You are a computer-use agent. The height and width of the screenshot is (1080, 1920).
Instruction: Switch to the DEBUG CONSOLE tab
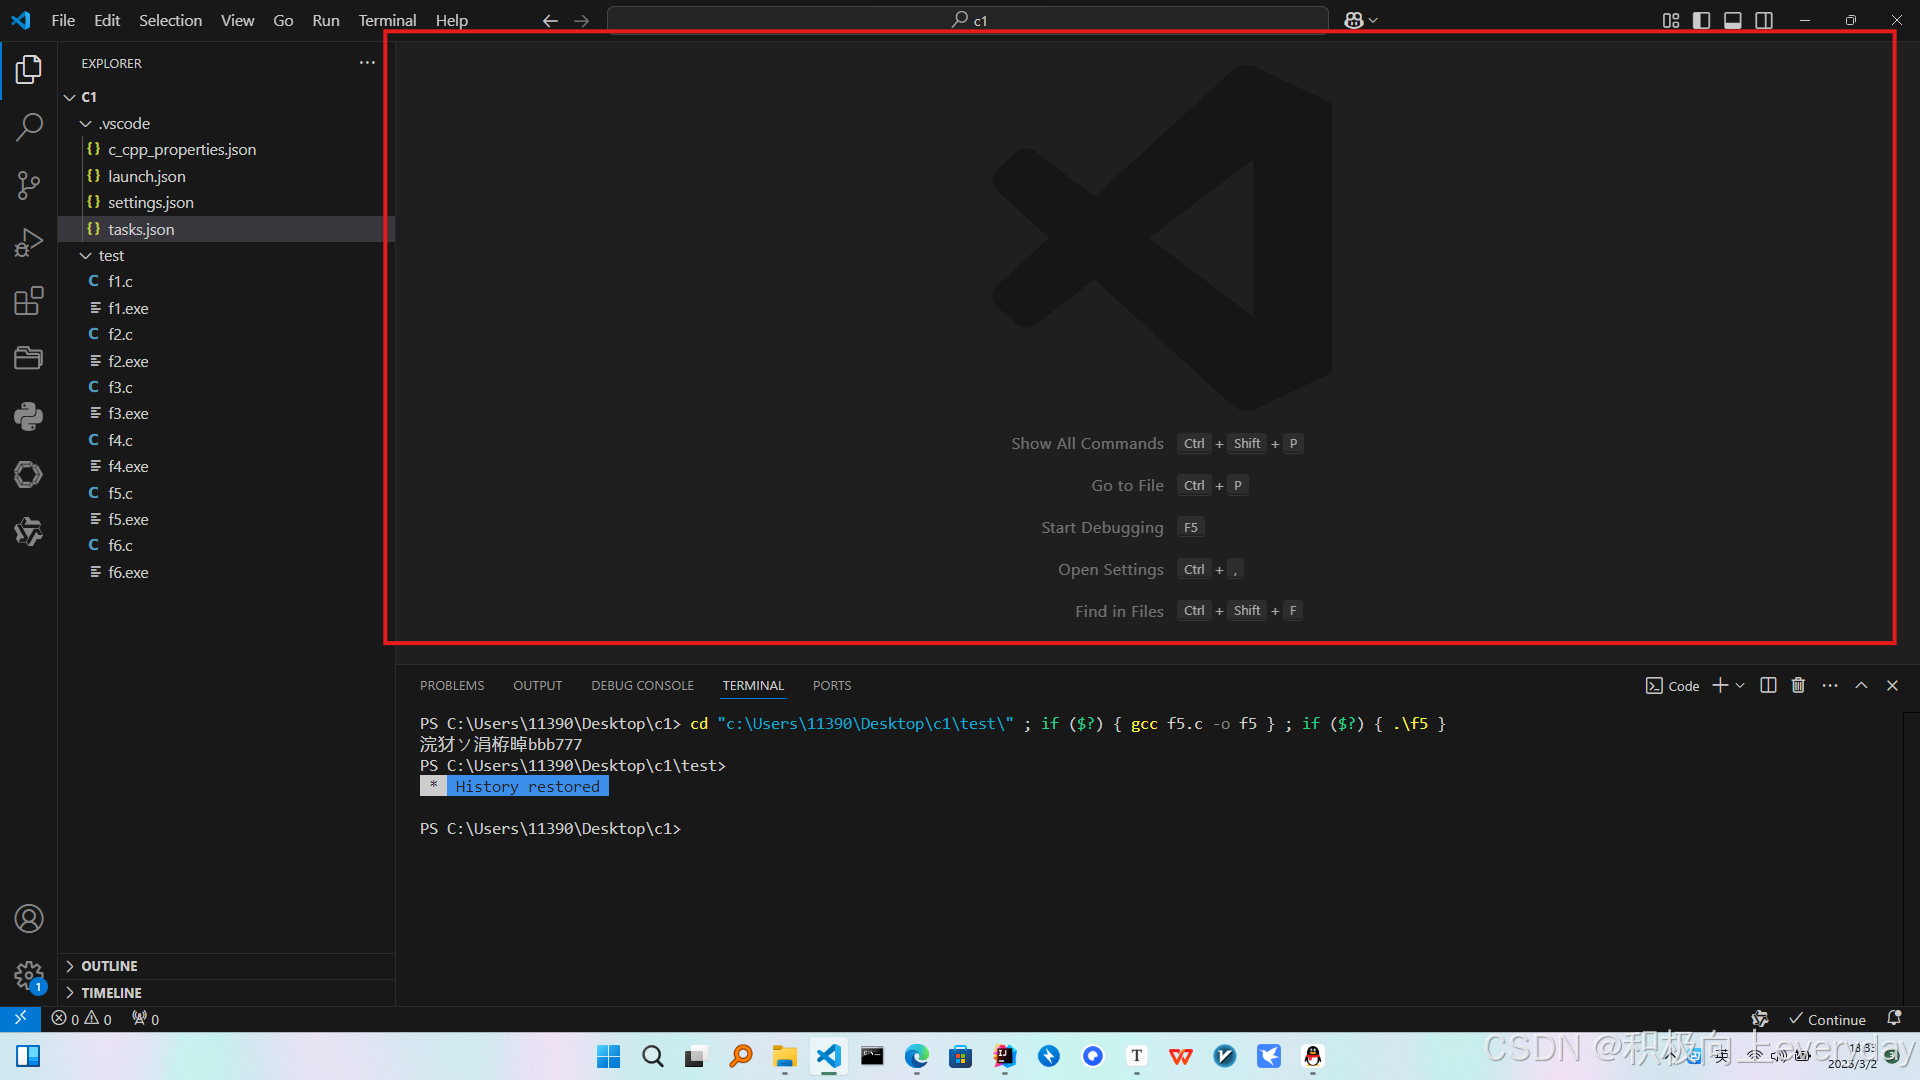(642, 686)
